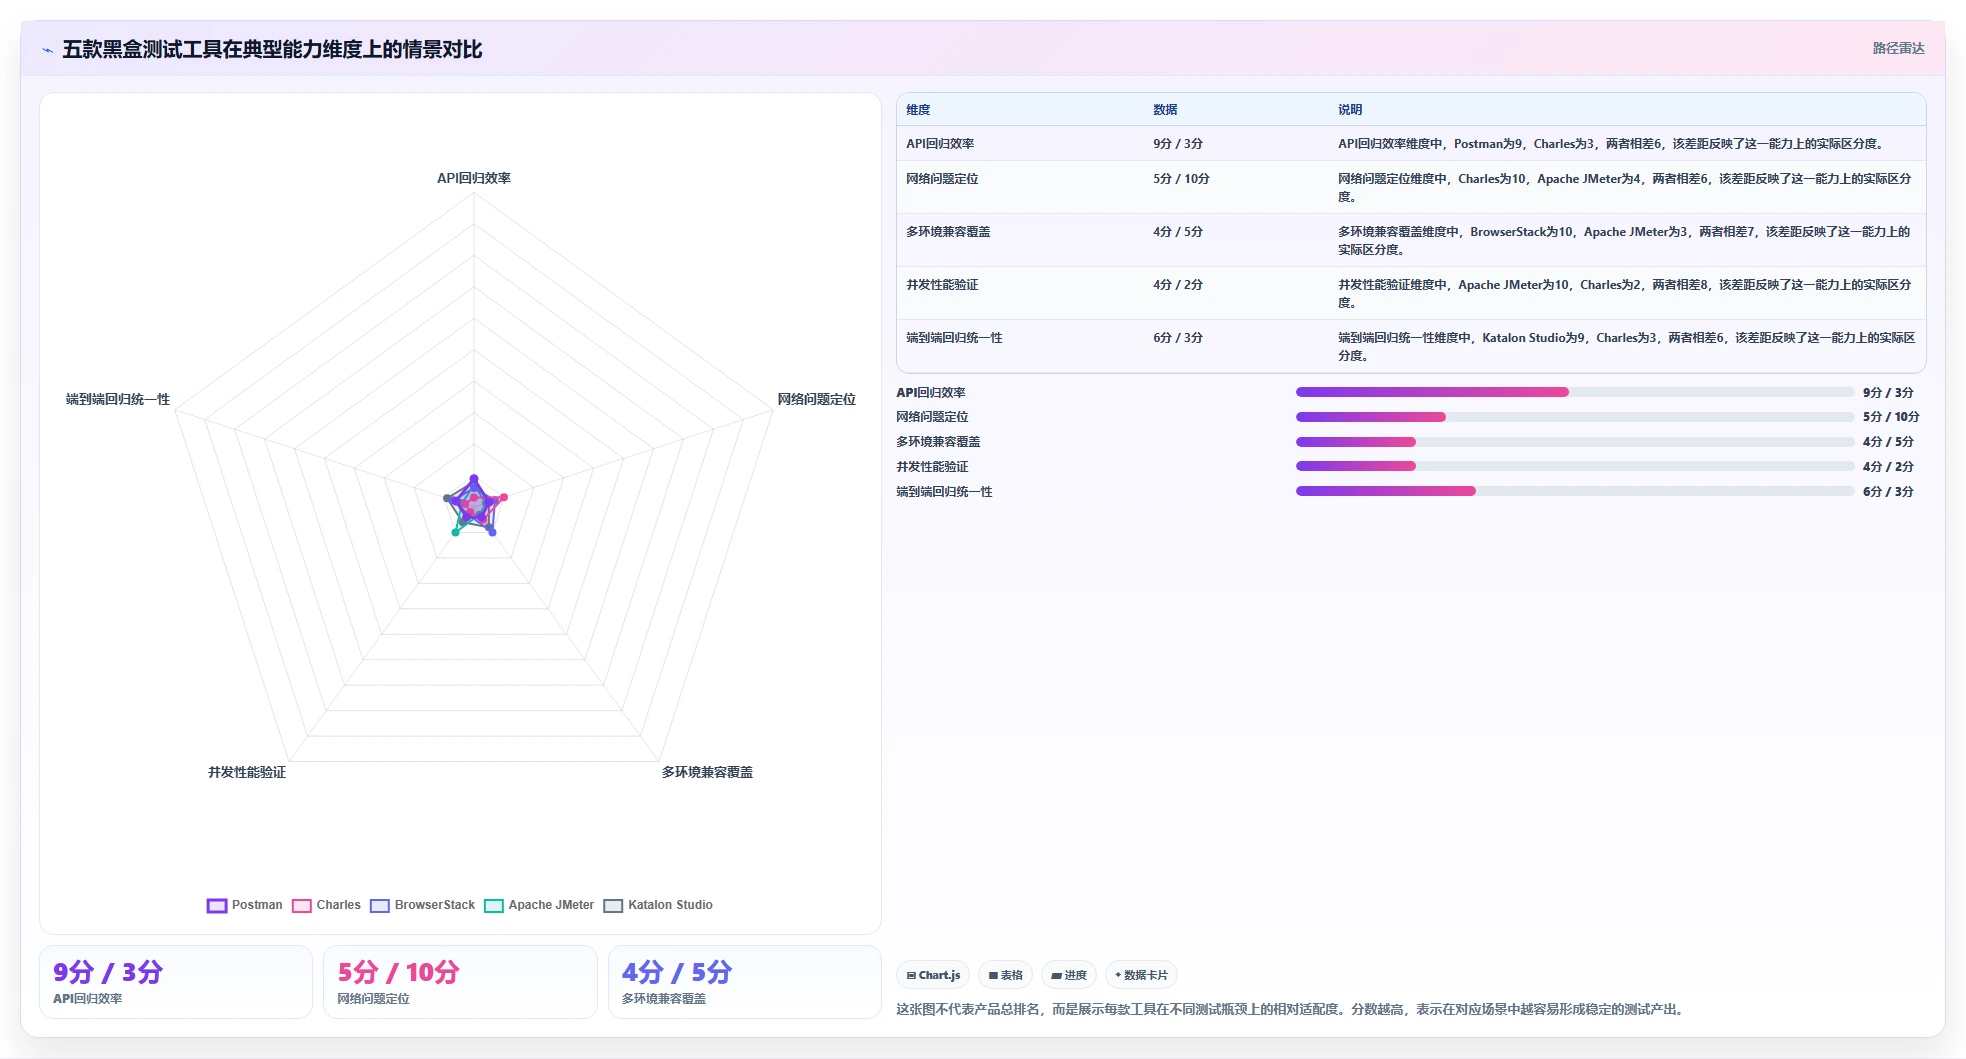Click the API回归效率 progress bar
Image resolution: width=1966 pixels, height=1059 pixels.
pyautogui.click(x=1575, y=392)
